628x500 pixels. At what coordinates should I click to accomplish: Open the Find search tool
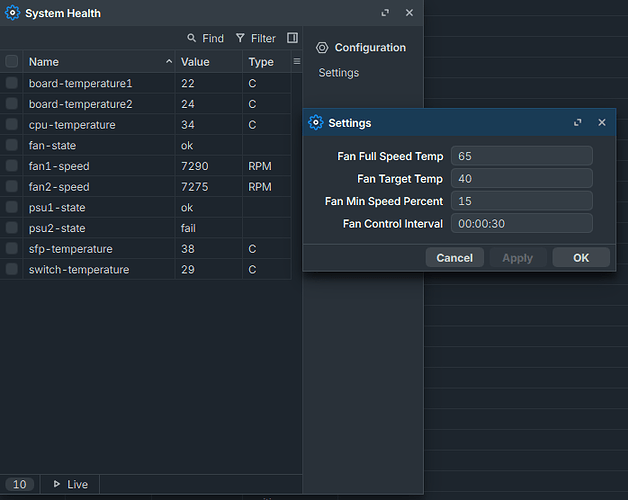(205, 38)
